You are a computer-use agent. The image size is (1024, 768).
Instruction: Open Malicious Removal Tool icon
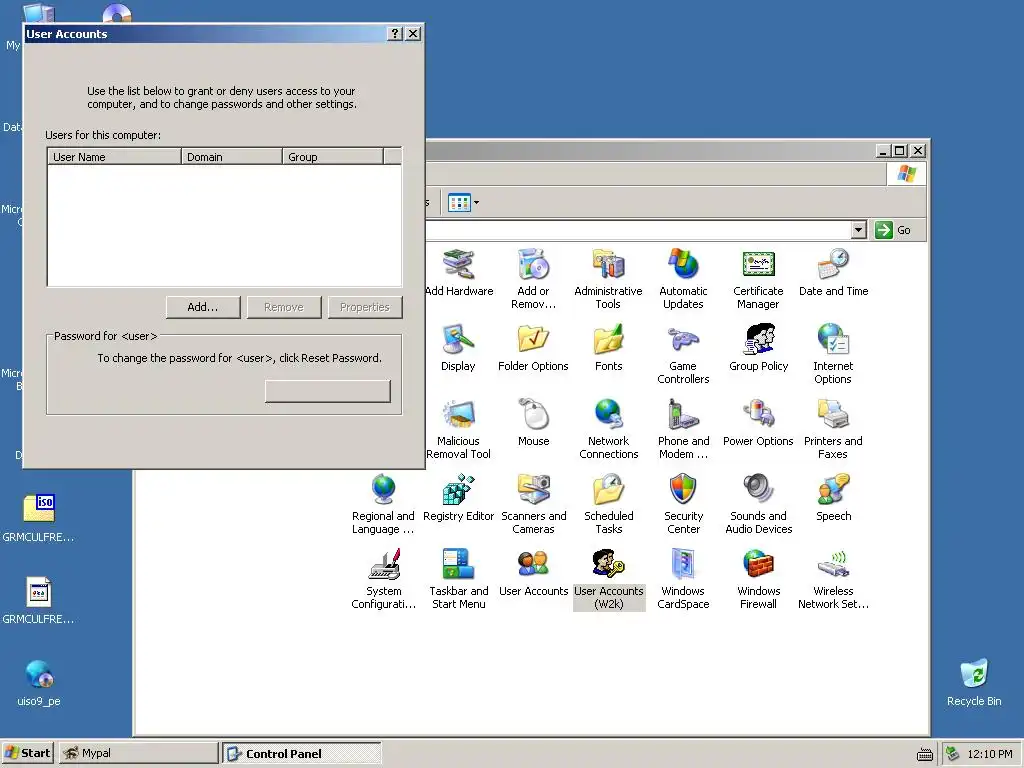(458, 415)
